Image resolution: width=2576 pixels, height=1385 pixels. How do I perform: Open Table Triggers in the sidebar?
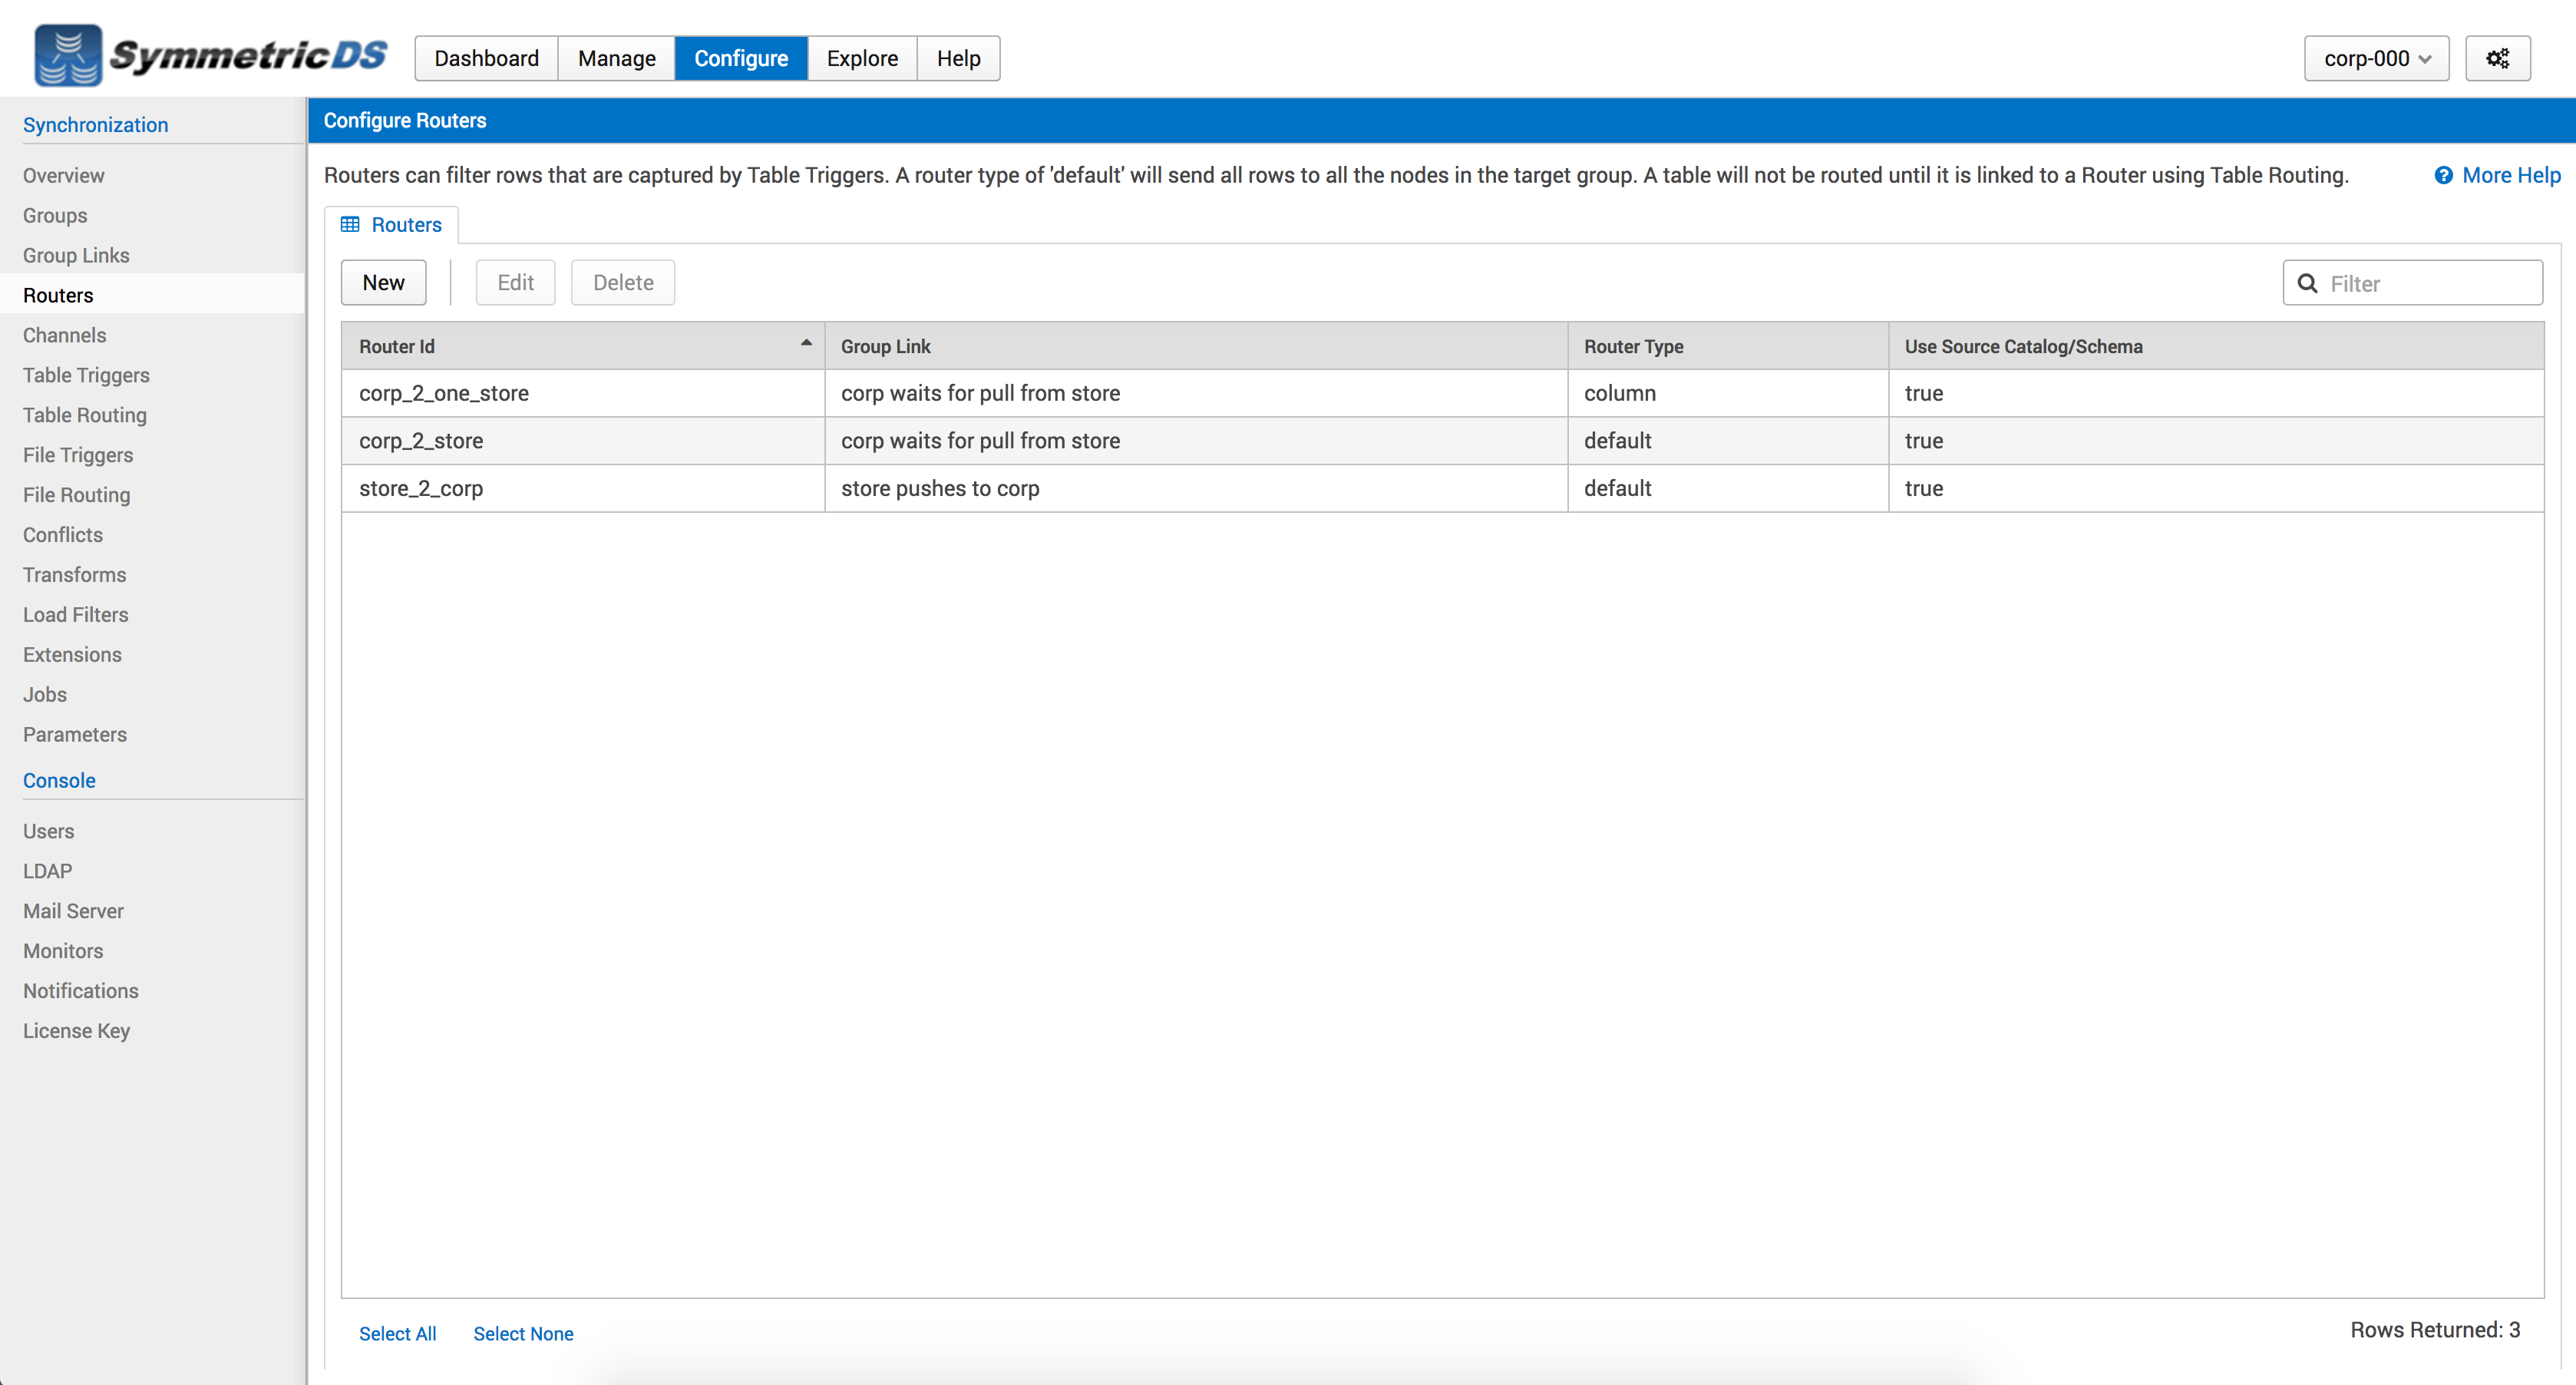pyautogui.click(x=86, y=375)
